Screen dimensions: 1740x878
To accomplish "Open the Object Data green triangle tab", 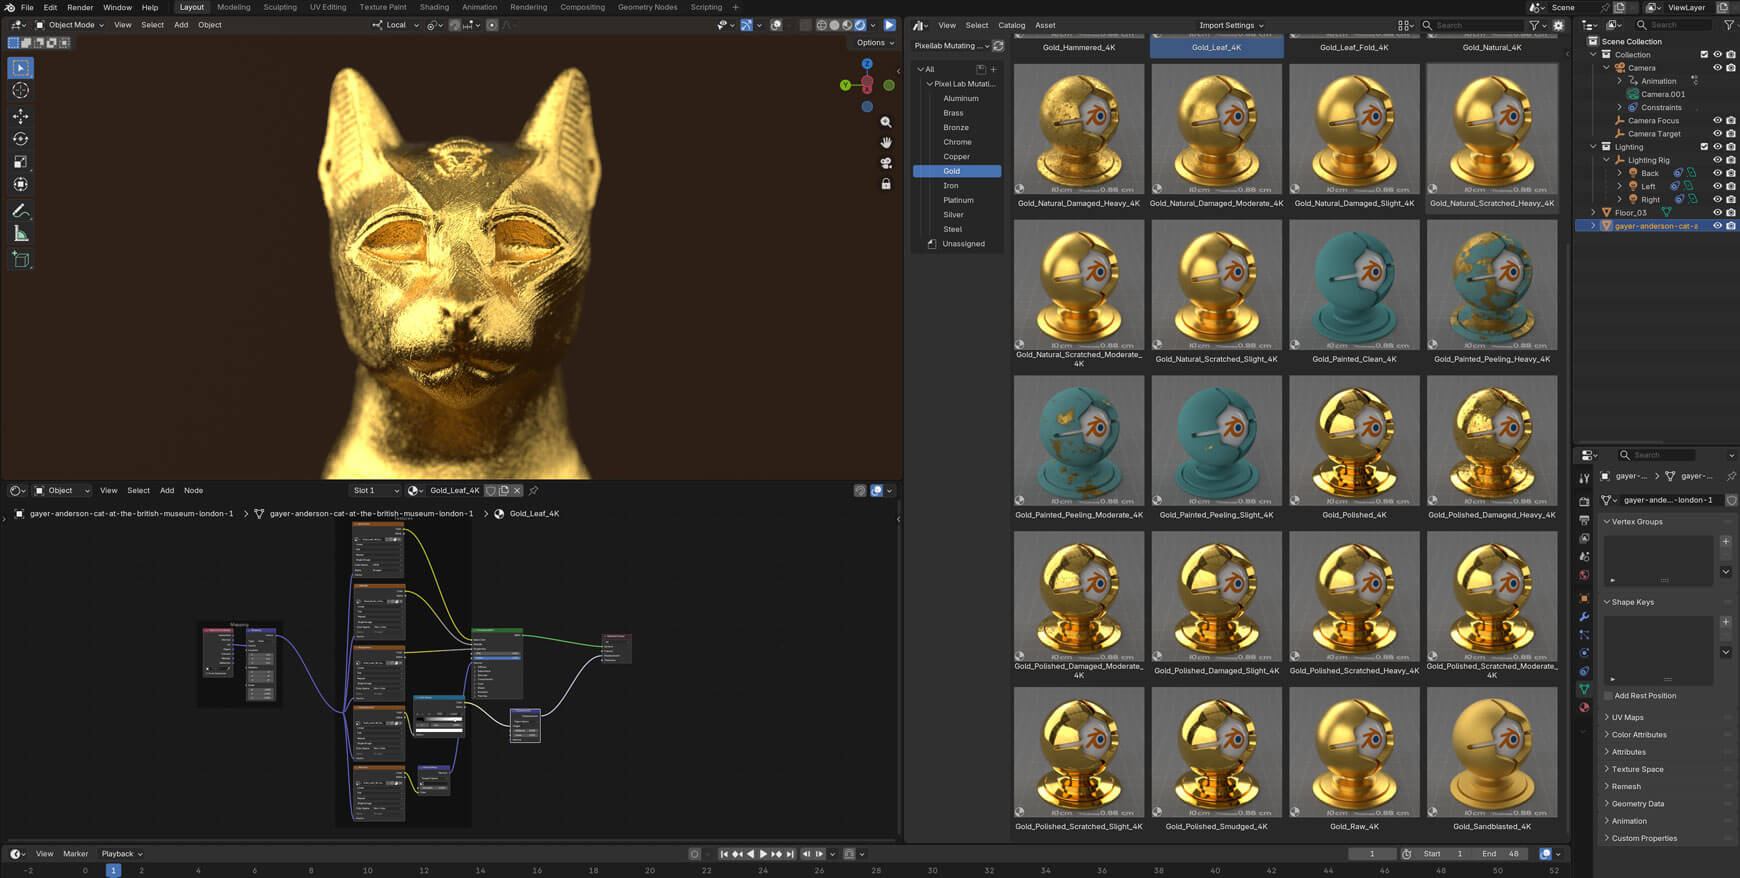I will [x=1584, y=689].
